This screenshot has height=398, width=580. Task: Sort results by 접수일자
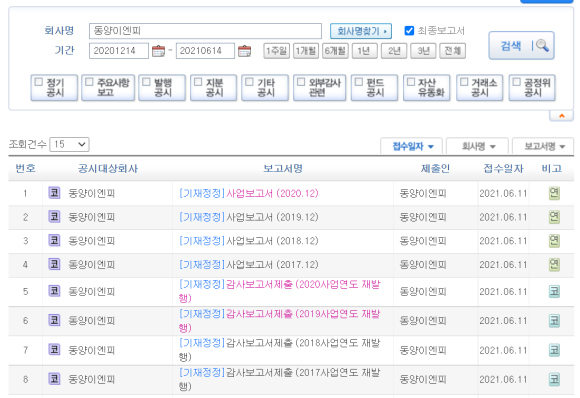coord(412,146)
